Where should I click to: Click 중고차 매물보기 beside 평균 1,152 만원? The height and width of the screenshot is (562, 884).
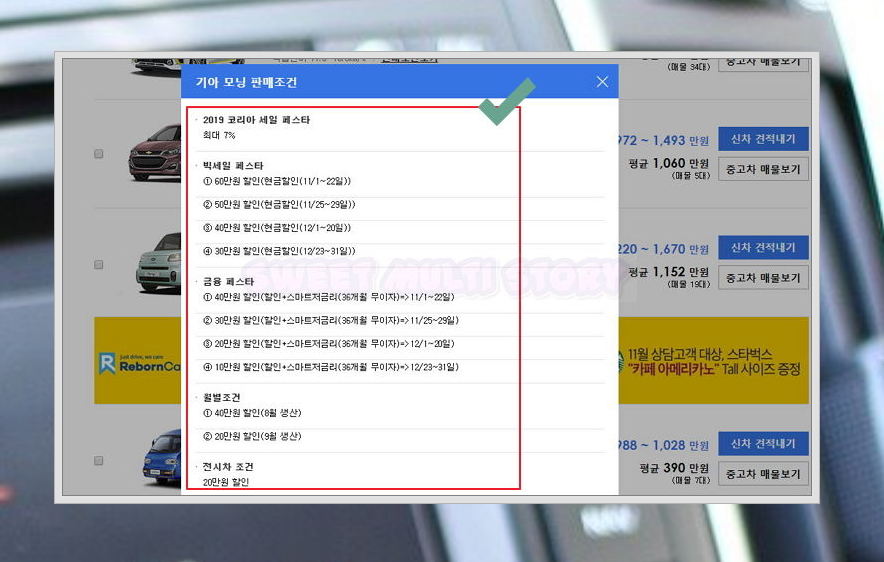pos(763,278)
